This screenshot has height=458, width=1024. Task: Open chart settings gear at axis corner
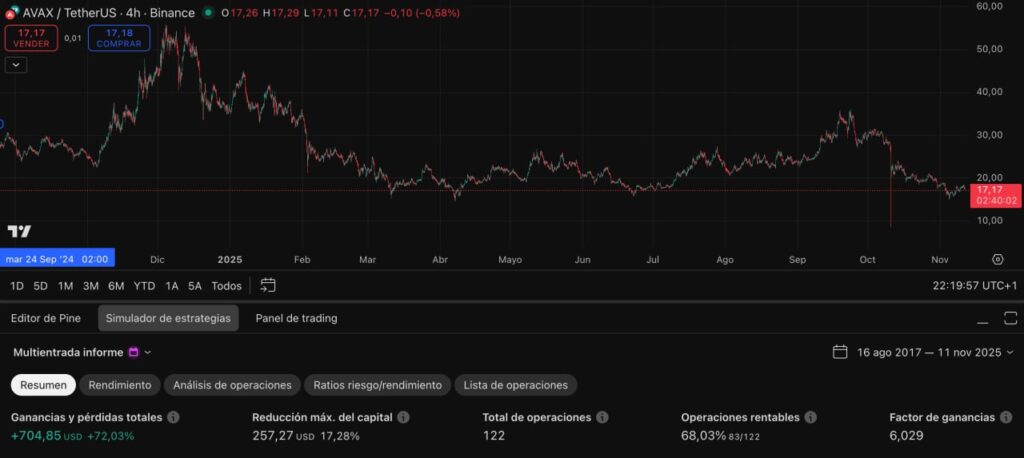pos(997,259)
